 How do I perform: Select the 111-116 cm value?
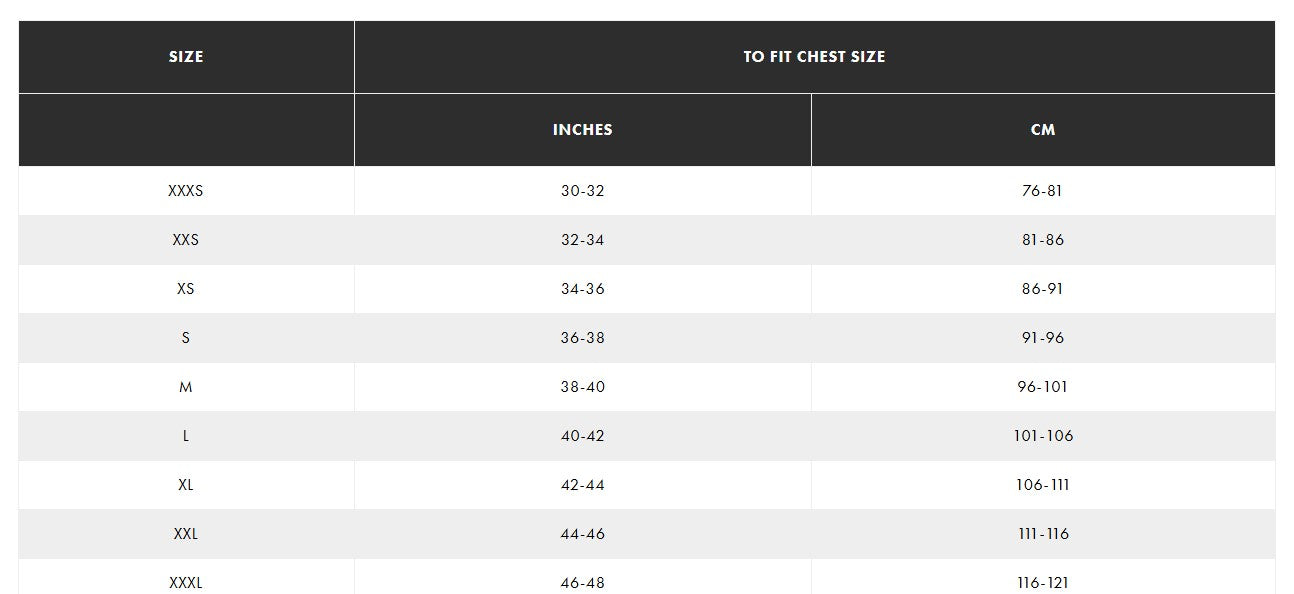point(1043,534)
